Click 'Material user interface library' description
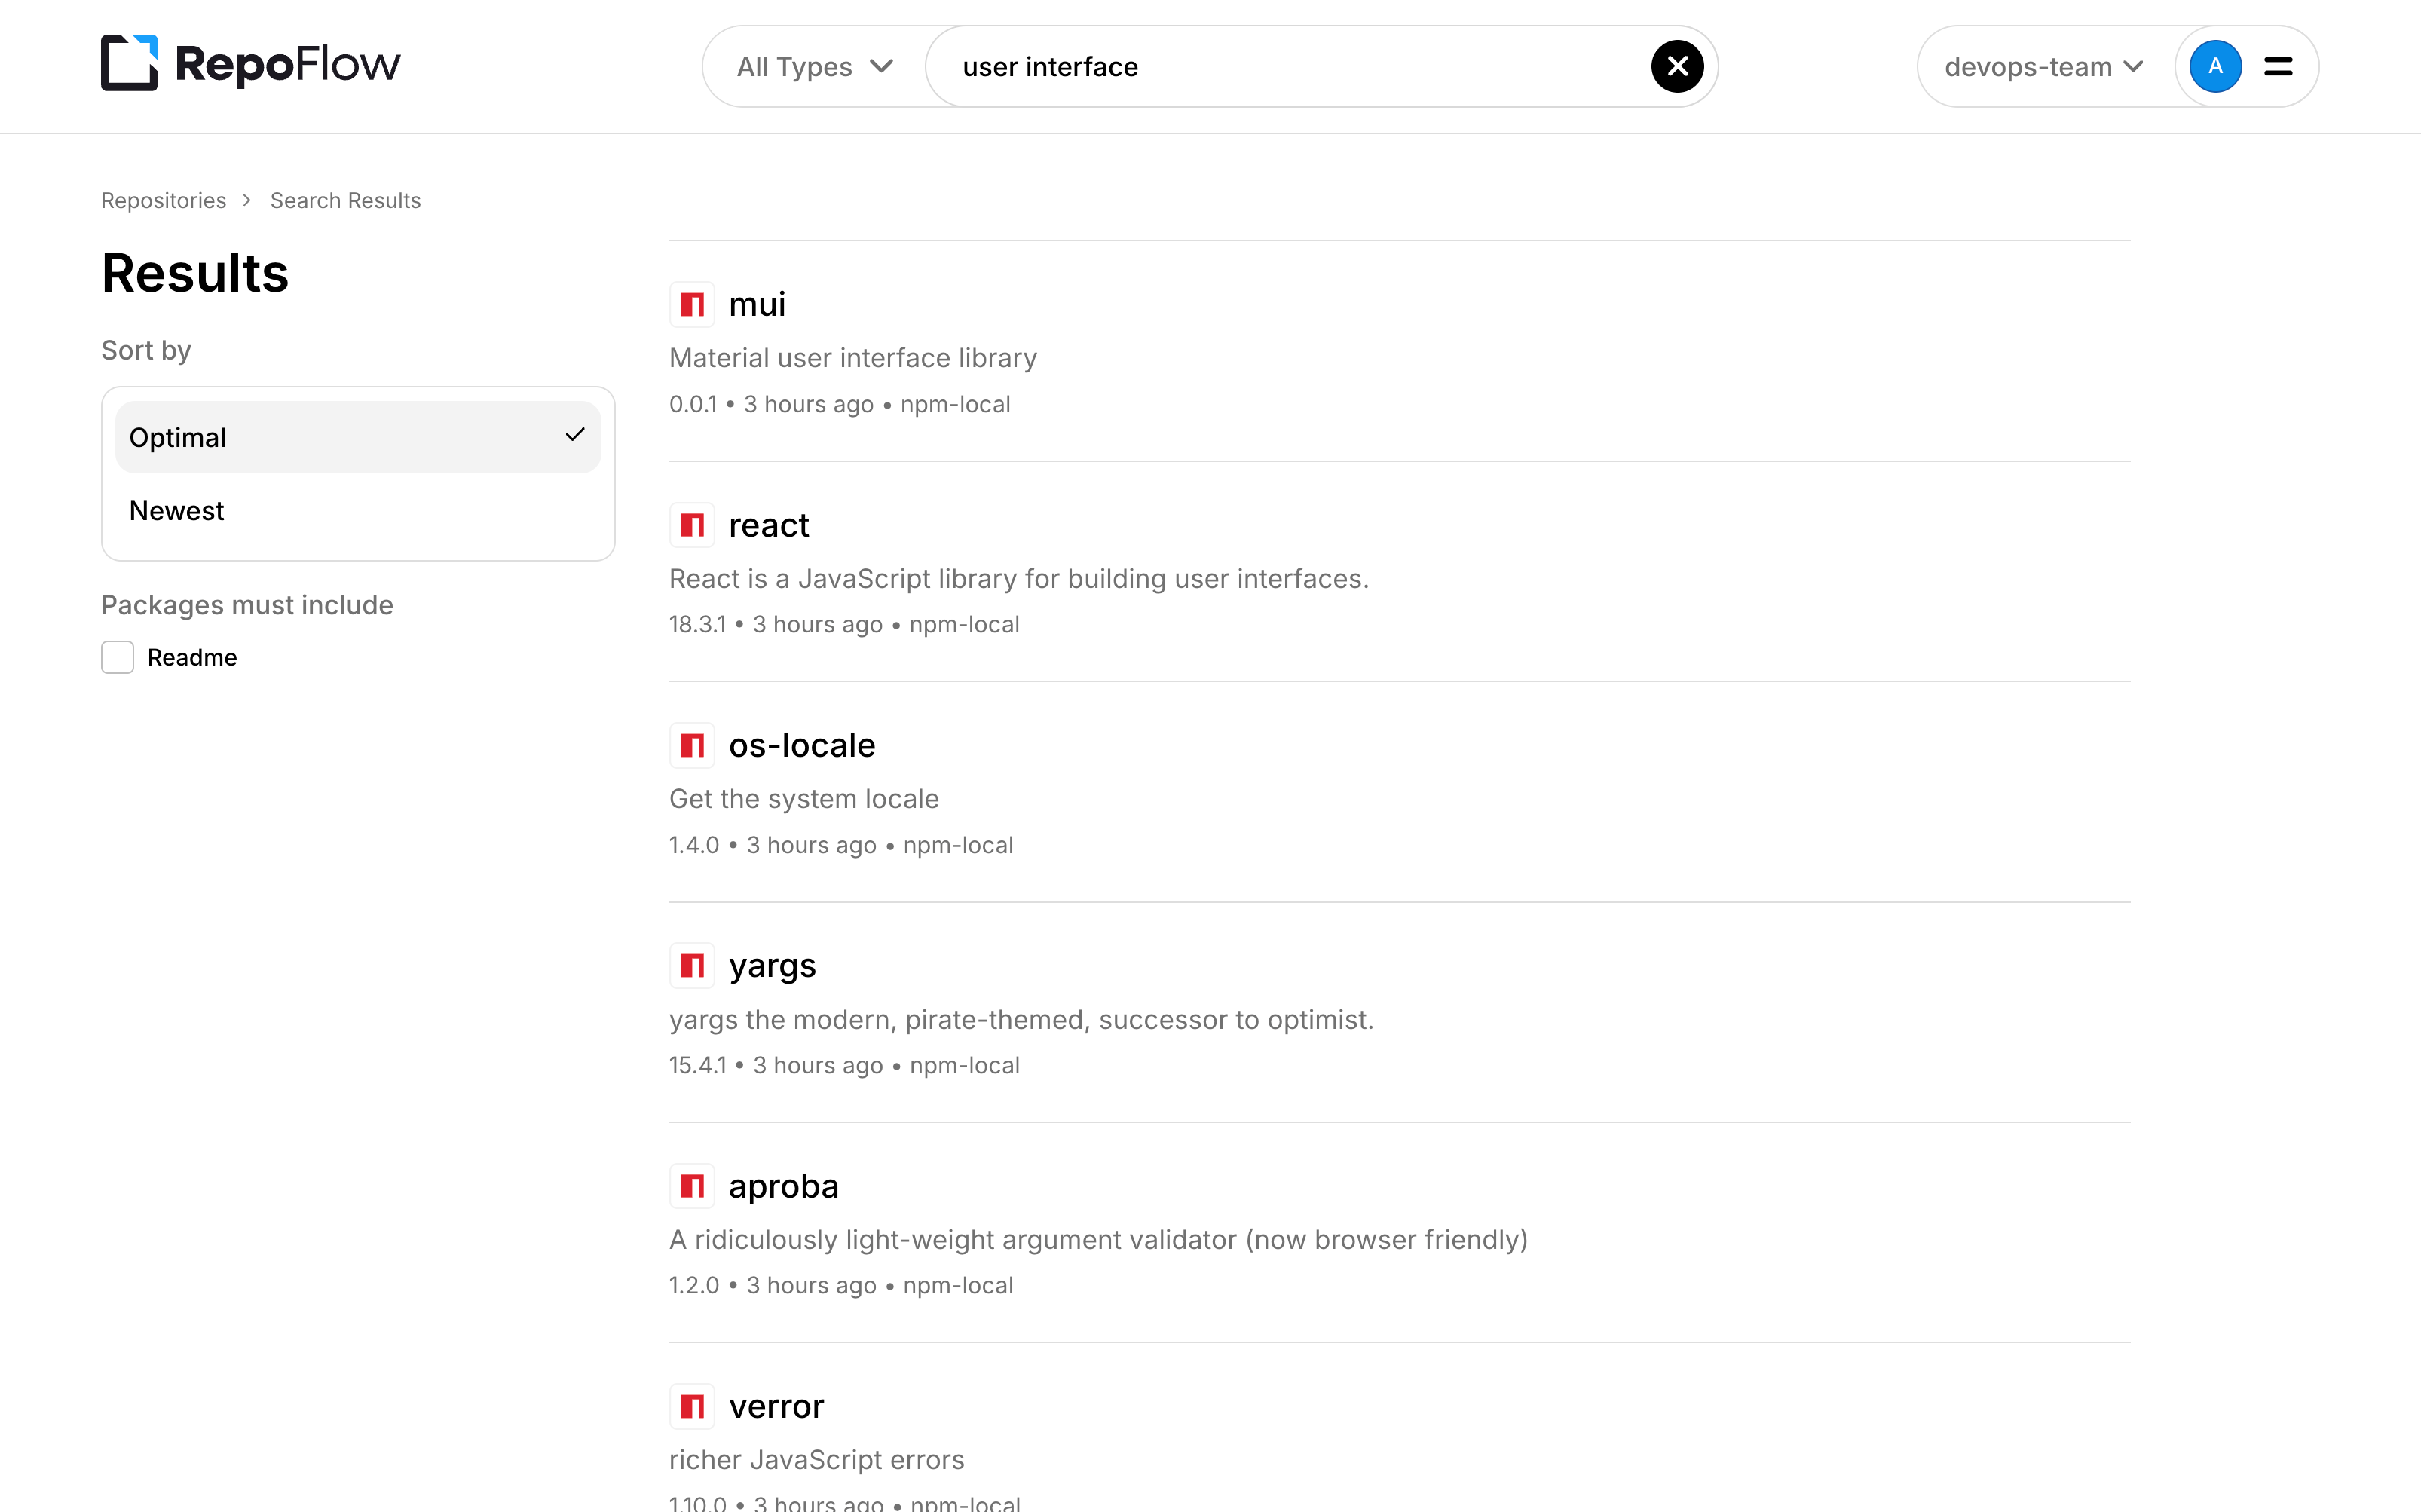The height and width of the screenshot is (1512, 2421). 853,358
